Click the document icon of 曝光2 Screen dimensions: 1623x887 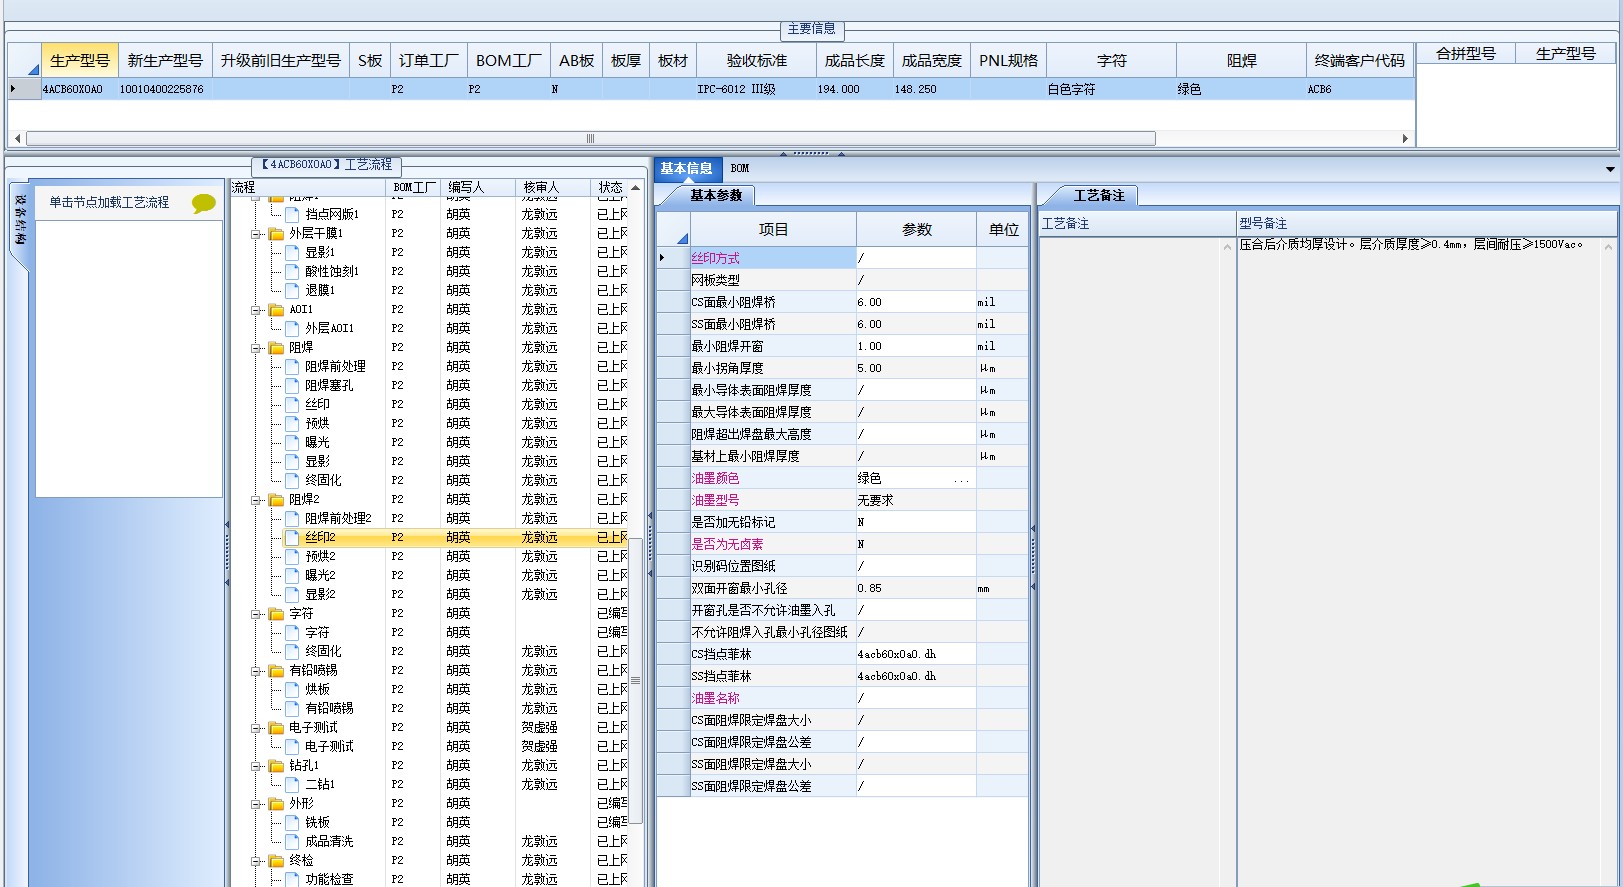click(293, 575)
